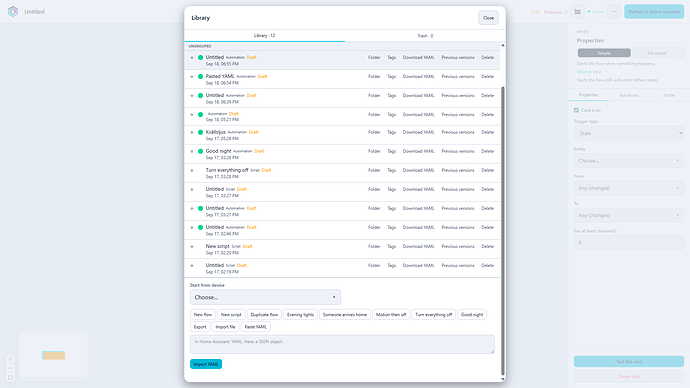This screenshot has width=690, height=388.
Task: Click the Library dialog vertical scrollbar
Action: click(503, 231)
